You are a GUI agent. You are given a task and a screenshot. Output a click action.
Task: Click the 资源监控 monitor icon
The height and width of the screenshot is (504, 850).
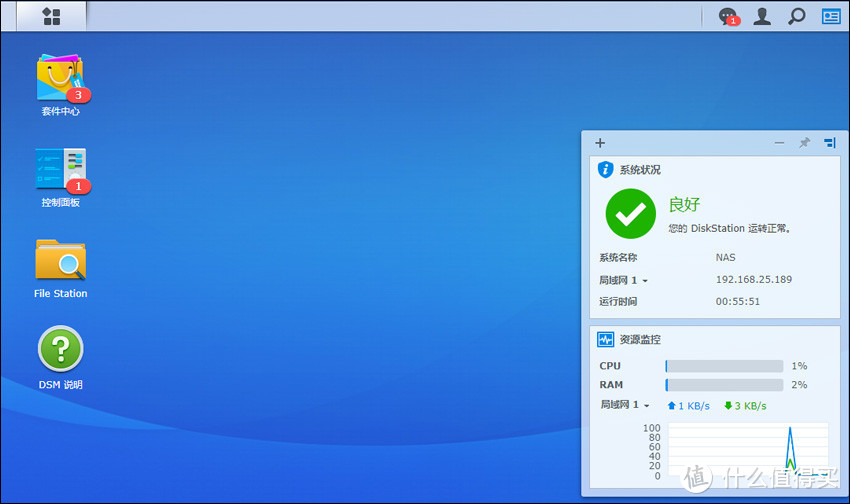click(606, 340)
